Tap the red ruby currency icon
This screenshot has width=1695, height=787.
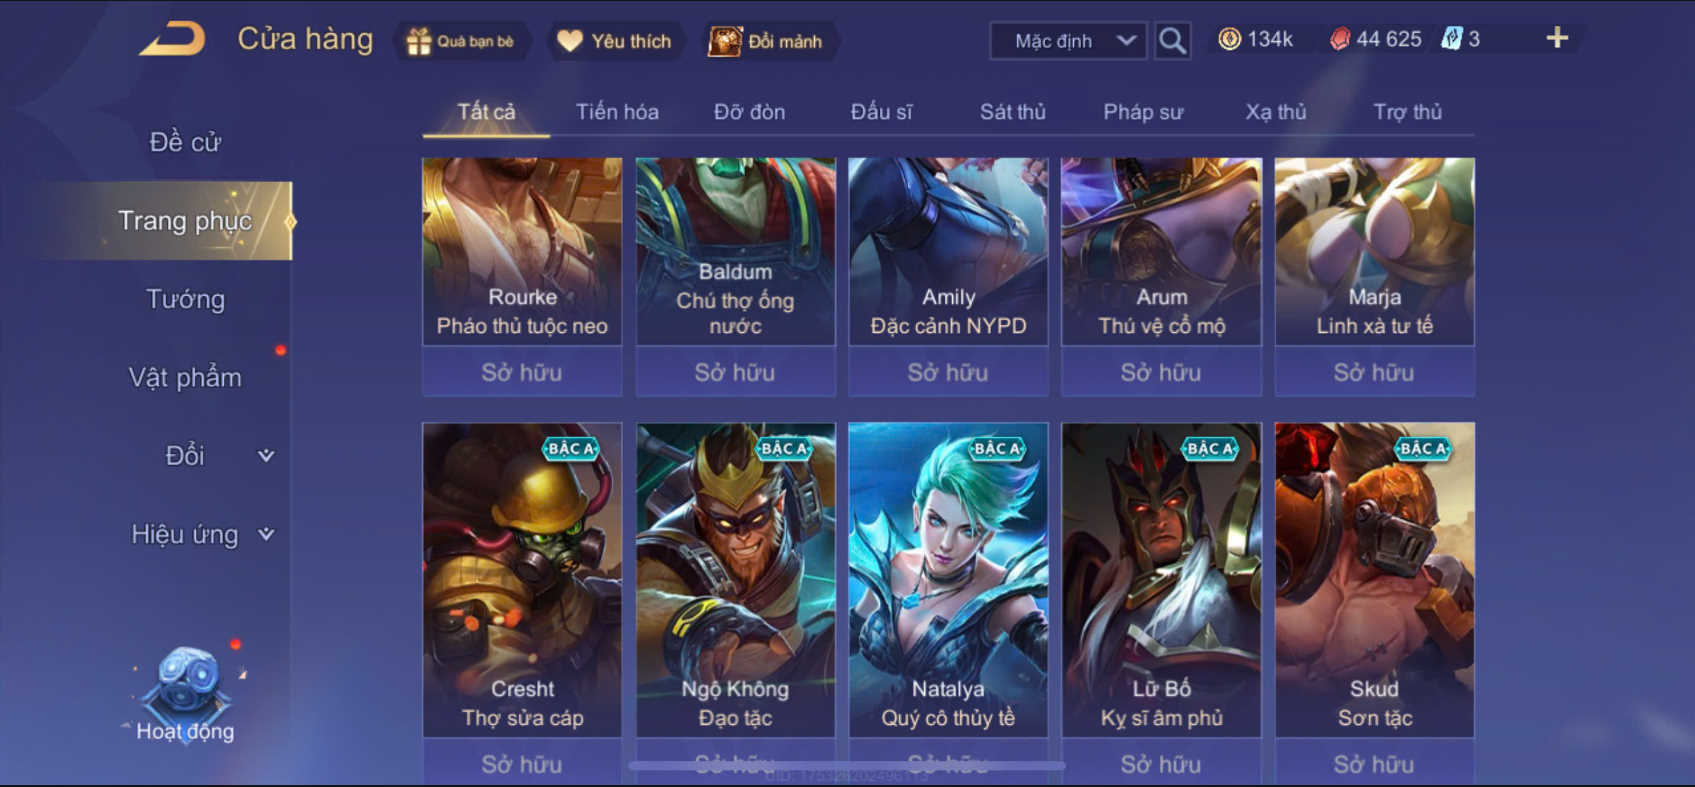pos(1340,39)
